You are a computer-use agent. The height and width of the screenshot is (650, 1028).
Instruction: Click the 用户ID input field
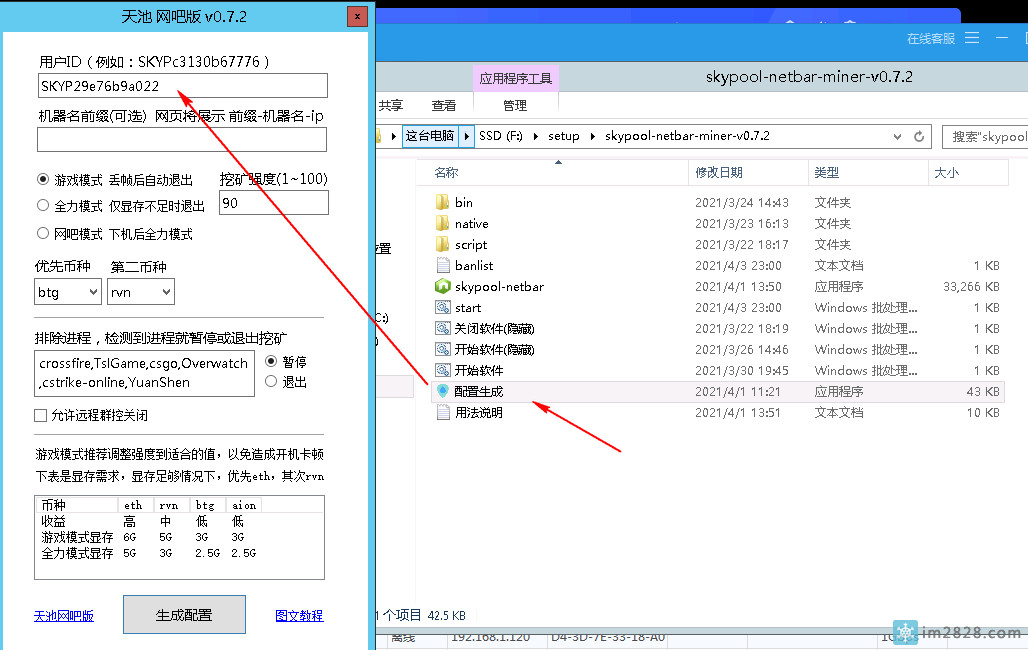tap(183, 85)
